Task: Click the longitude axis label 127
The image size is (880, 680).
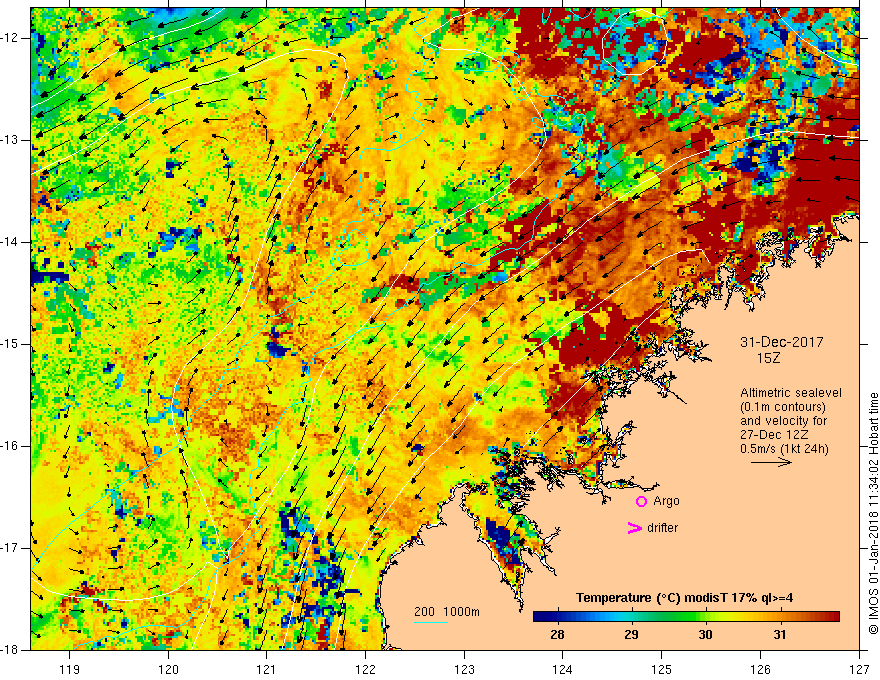Action: [859, 669]
